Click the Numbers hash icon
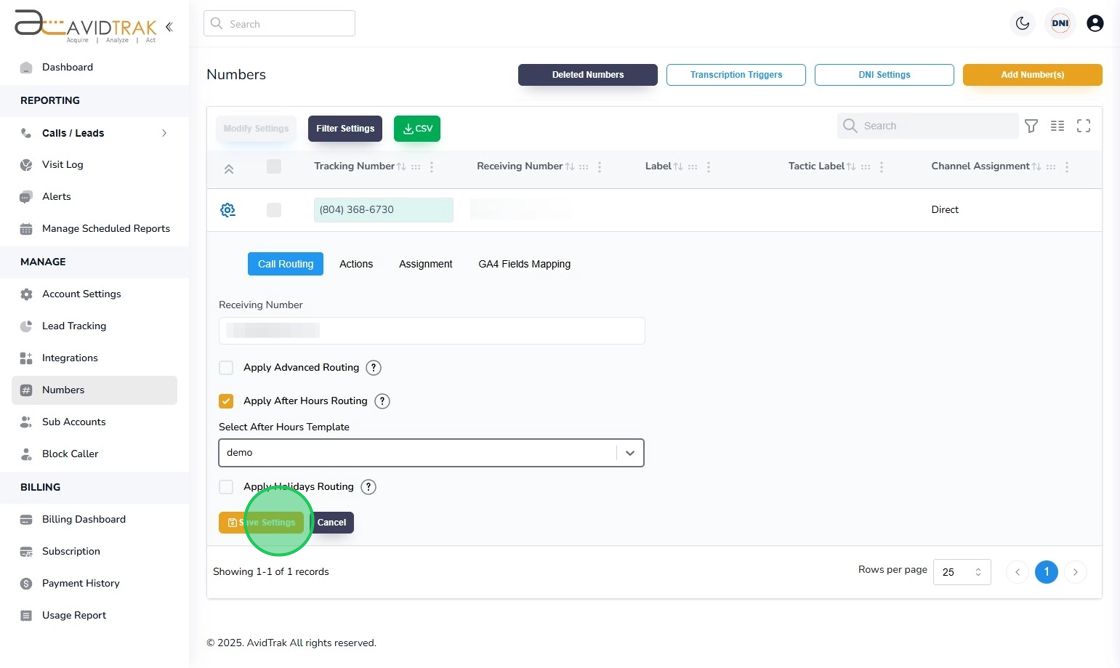The image size is (1120, 668). point(26,390)
